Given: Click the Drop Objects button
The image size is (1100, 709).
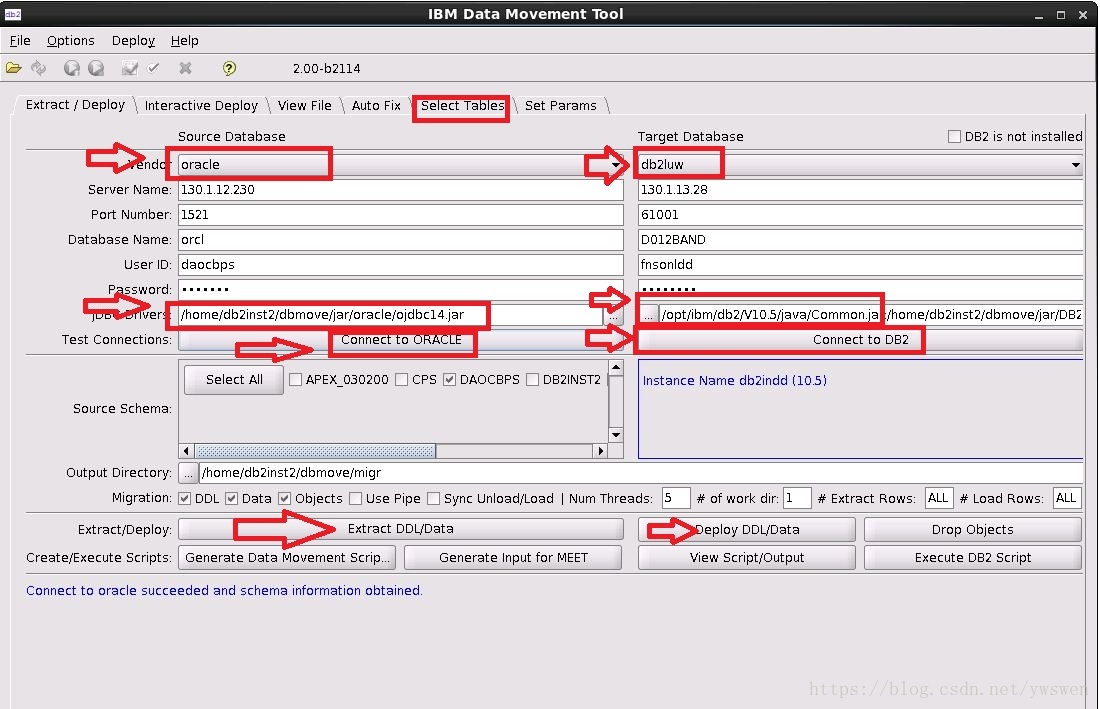Looking at the screenshot, I should 972,529.
